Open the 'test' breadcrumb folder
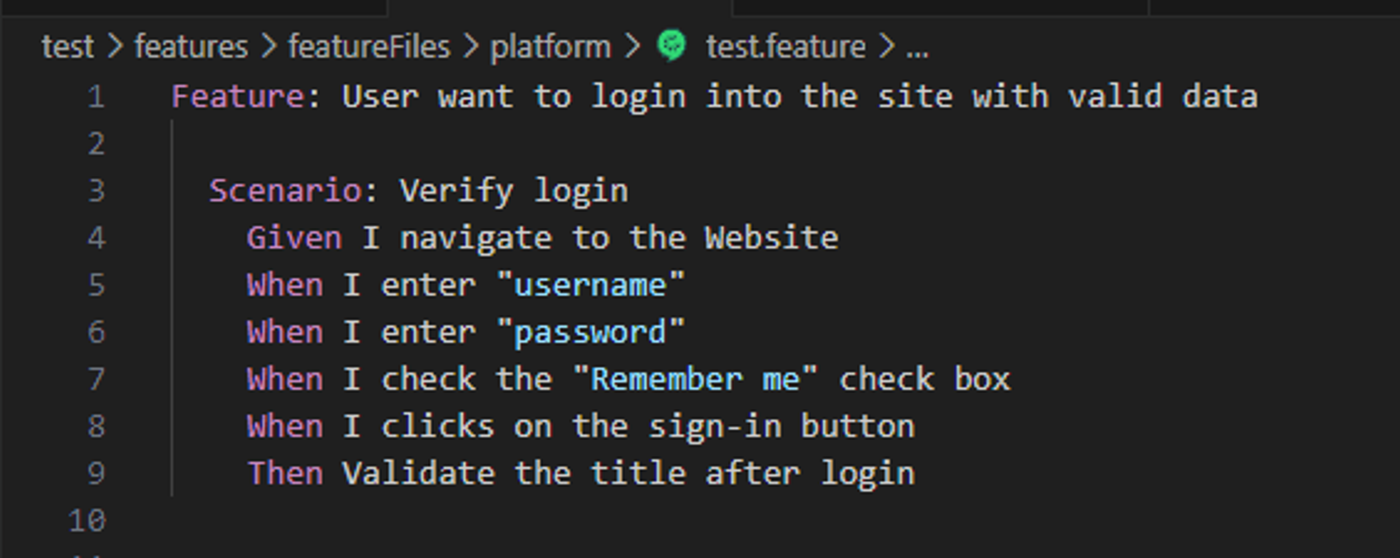The image size is (1400, 558). (x=68, y=46)
